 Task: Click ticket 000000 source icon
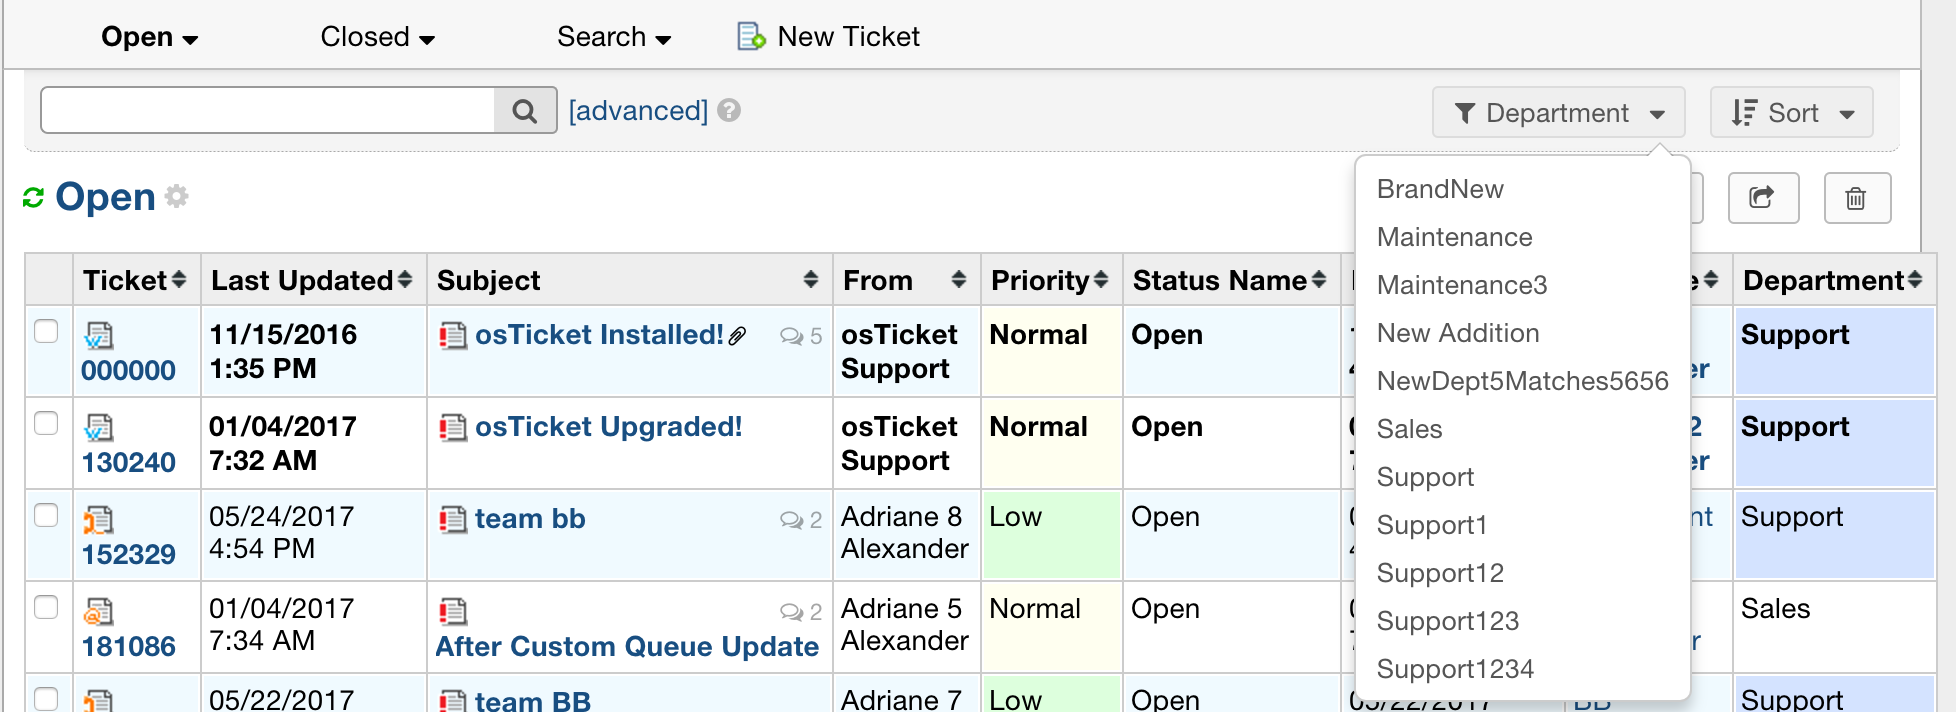click(99, 335)
